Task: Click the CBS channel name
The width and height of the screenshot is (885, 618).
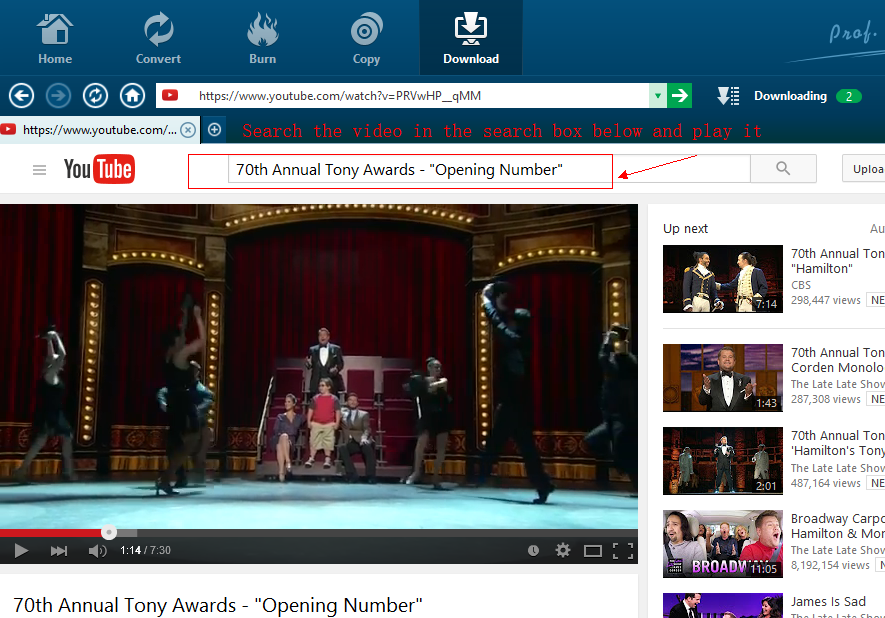Action: [x=800, y=285]
